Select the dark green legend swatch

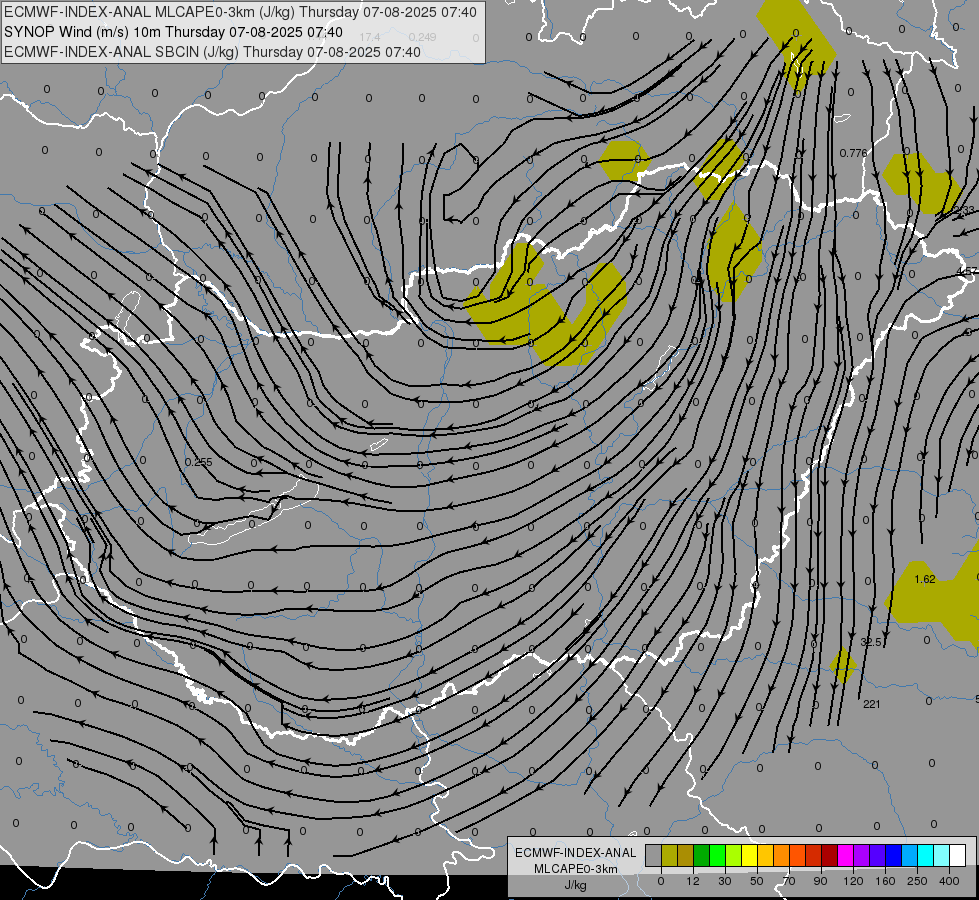tap(701, 856)
